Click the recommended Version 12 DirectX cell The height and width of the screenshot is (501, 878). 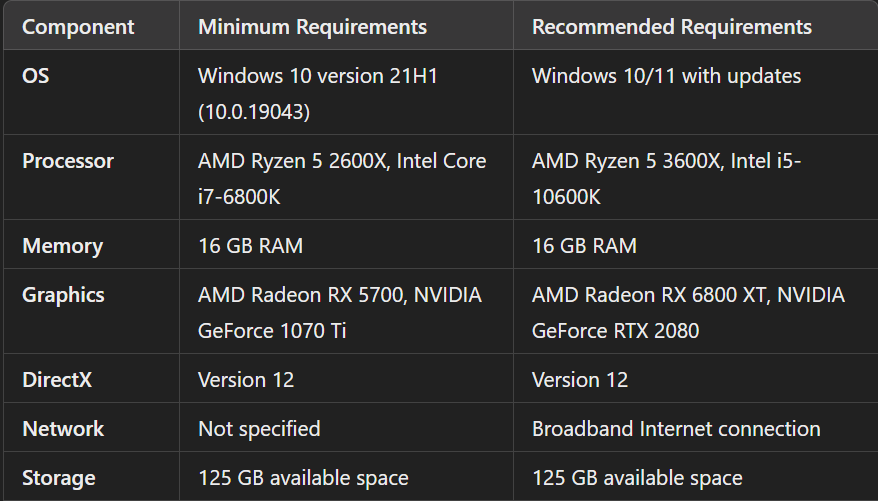(x=580, y=380)
